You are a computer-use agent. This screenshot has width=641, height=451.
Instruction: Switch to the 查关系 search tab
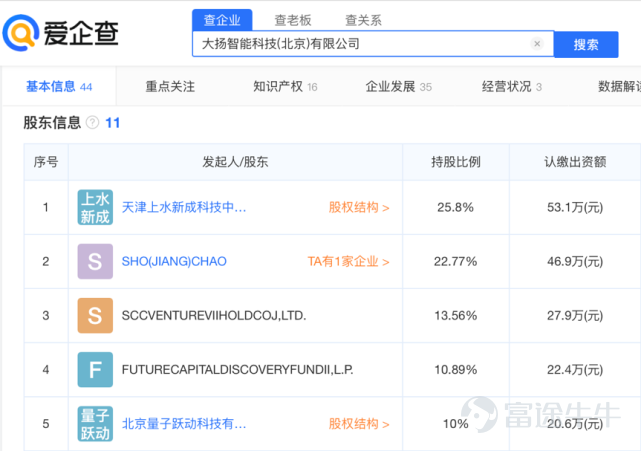(363, 20)
